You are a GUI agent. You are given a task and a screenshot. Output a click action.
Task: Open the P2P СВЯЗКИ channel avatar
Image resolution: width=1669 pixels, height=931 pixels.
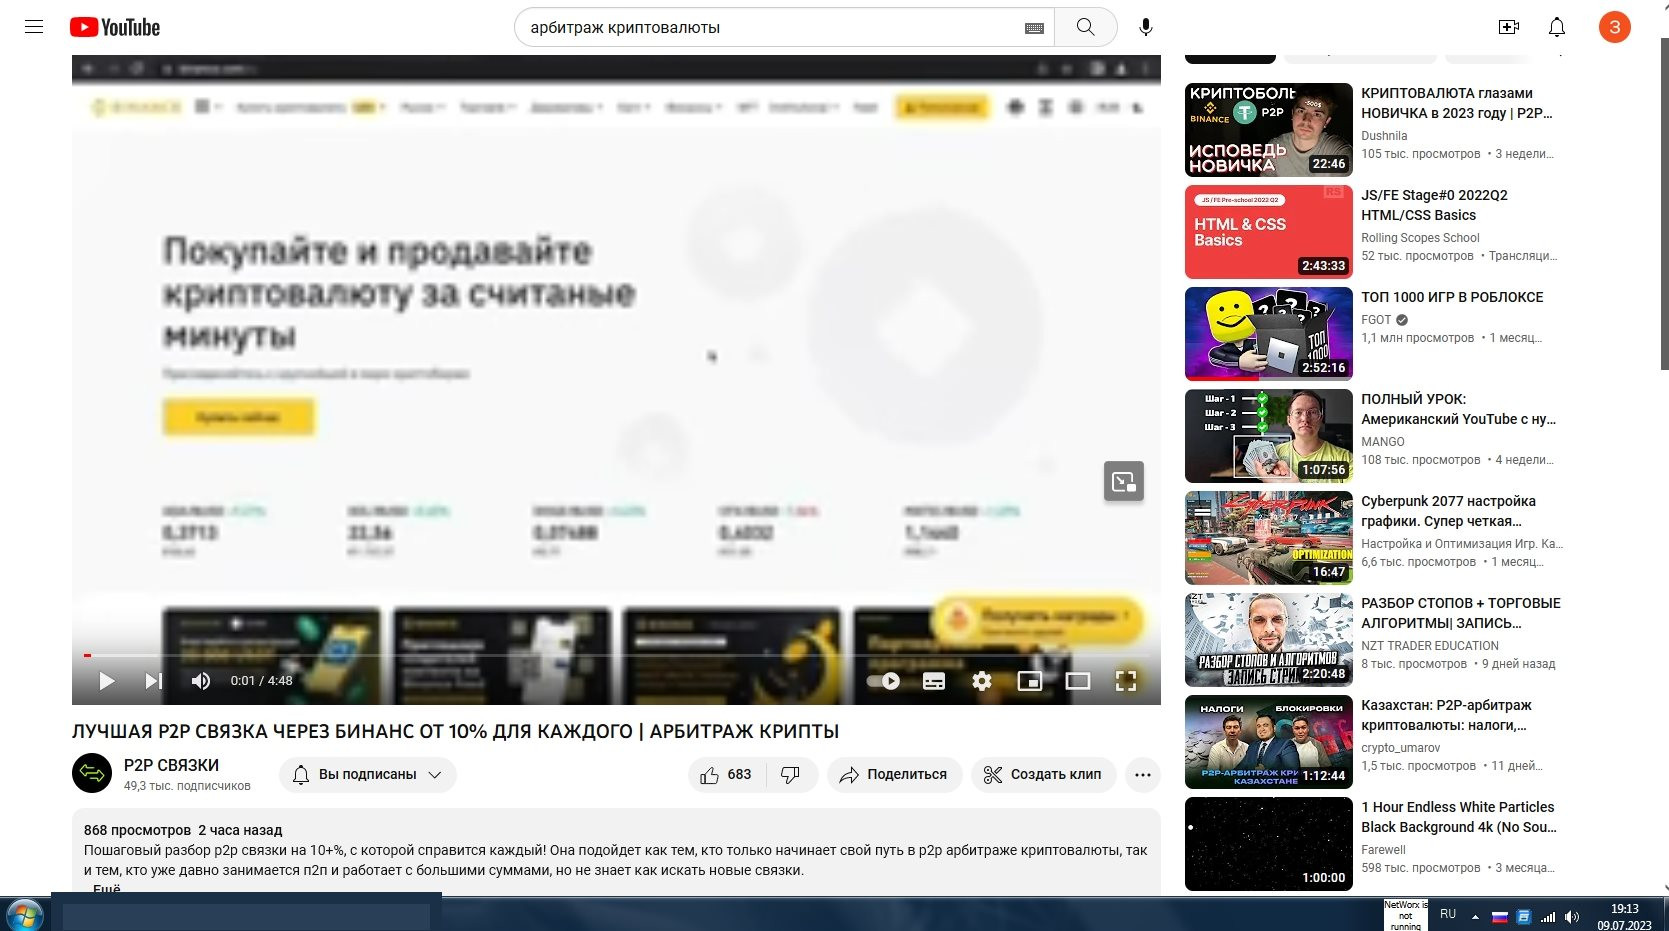[92, 773]
